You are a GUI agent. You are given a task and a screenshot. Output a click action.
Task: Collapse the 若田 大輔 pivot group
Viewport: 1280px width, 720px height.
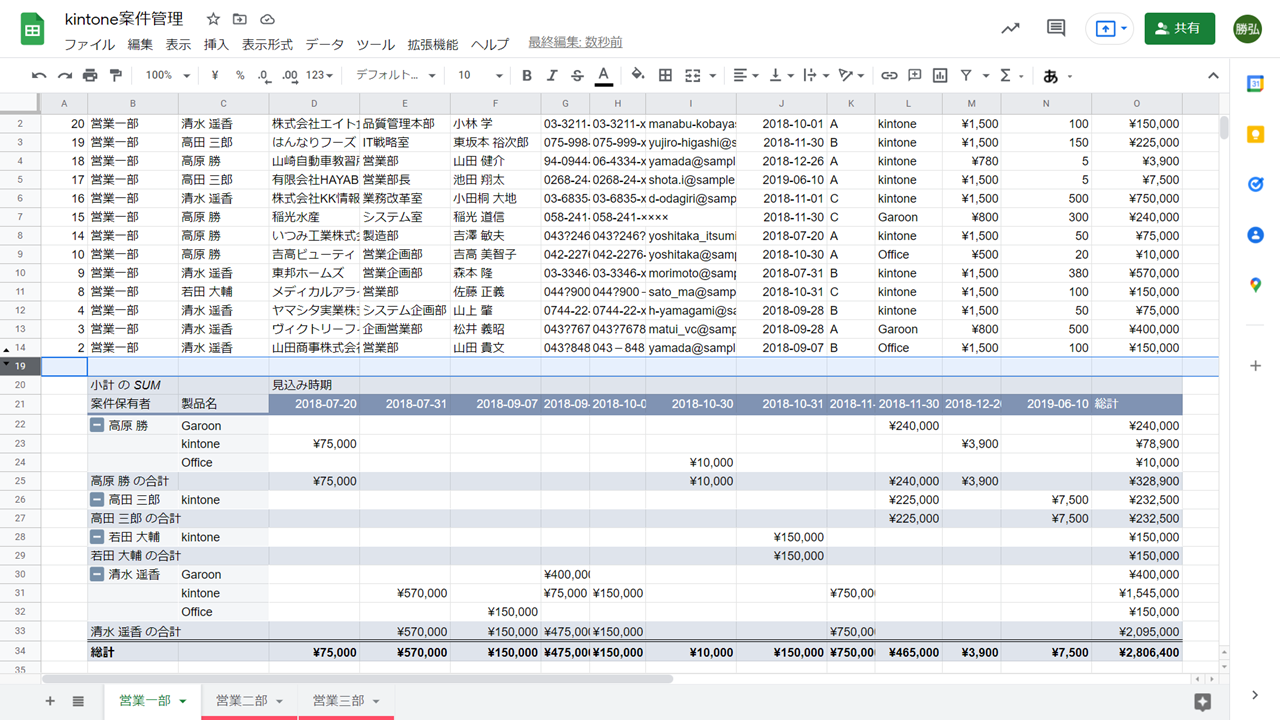click(x=97, y=537)
